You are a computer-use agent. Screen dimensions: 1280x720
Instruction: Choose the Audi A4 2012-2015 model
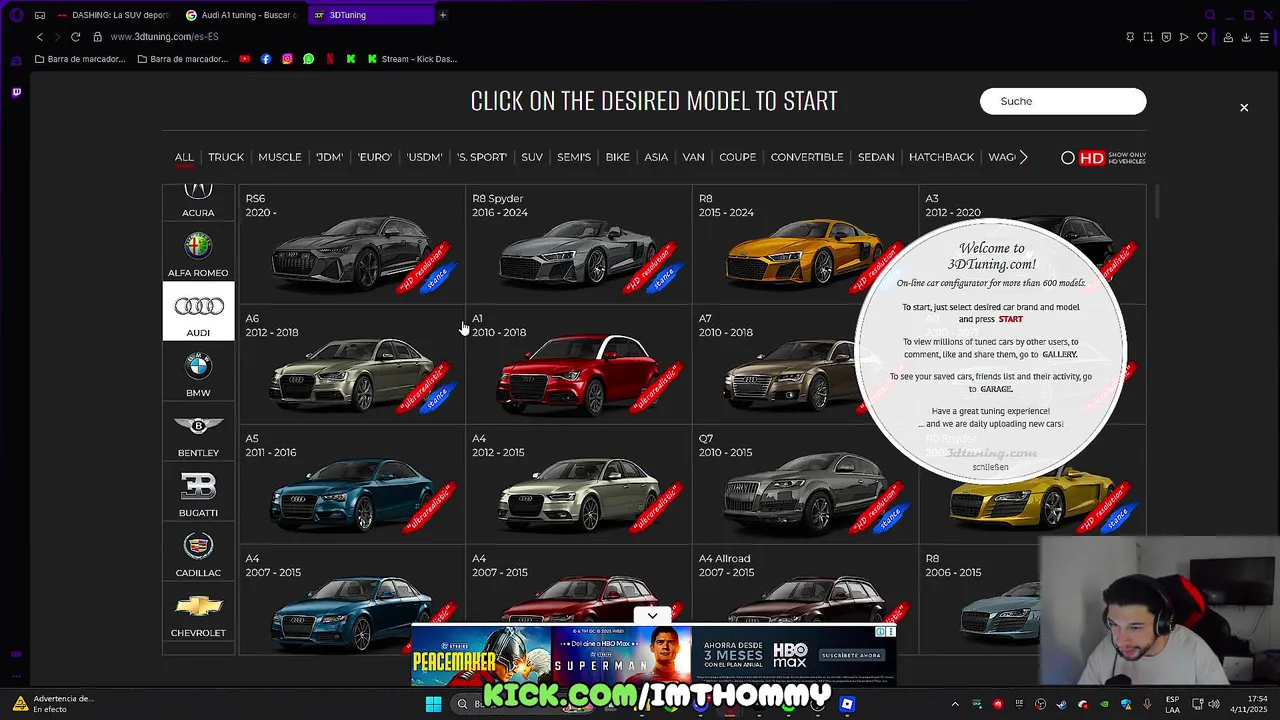point(578,484)
